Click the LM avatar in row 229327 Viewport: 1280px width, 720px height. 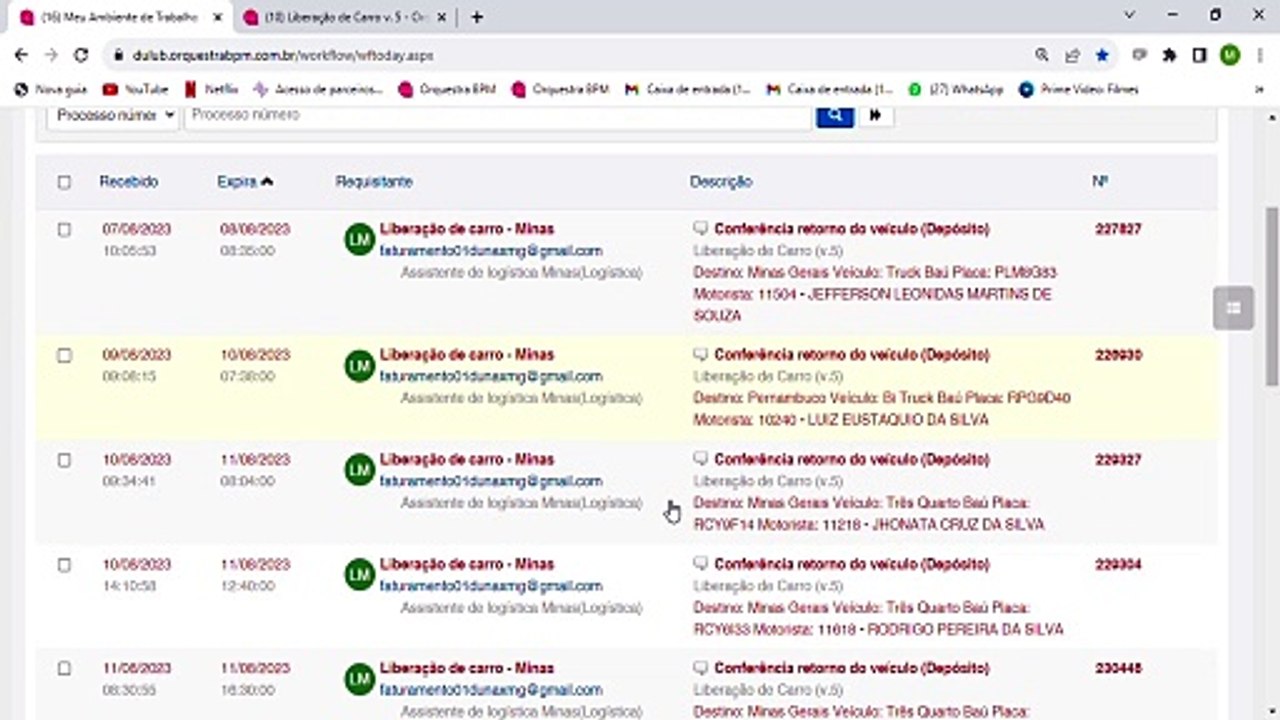[359, 470]
